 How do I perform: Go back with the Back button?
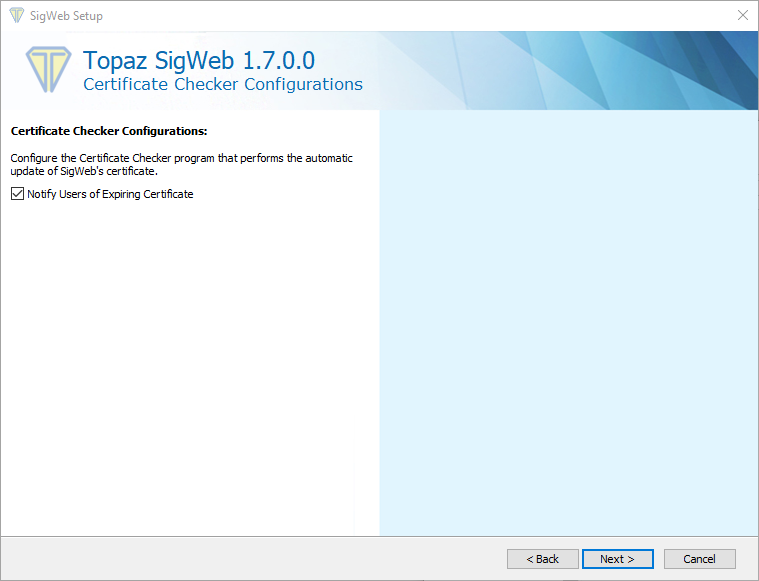click(x=542, y=559)
